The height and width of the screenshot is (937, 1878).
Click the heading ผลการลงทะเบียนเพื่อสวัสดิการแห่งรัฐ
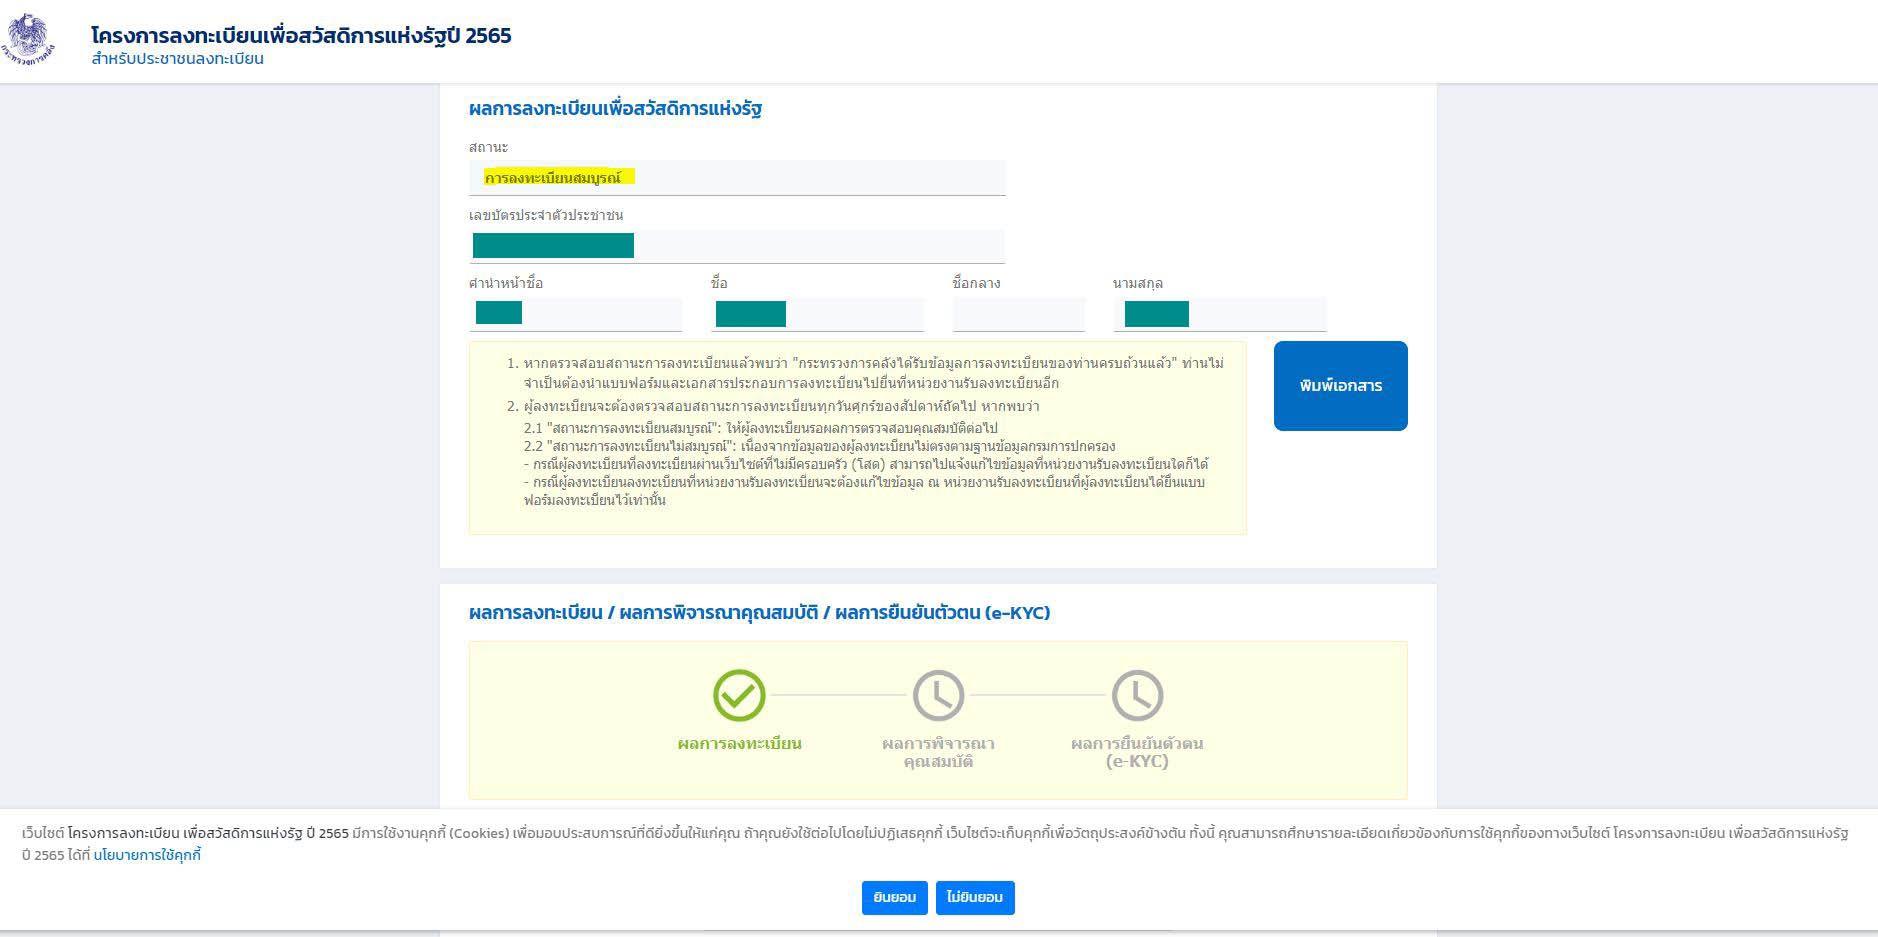(615, 108)
